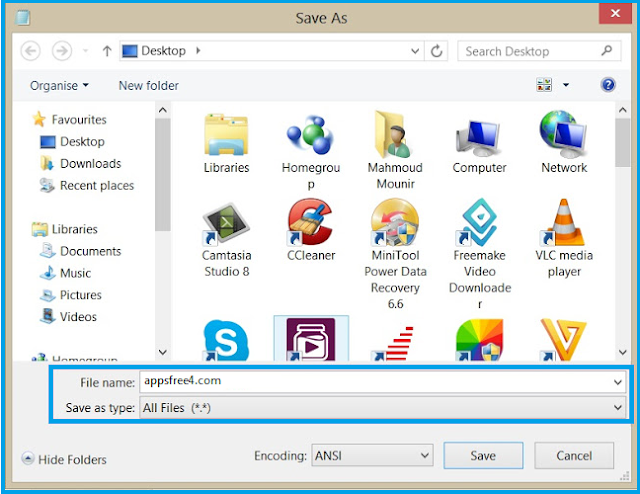Viewport: 640px width, 494px height.
Task: Click the Cancel button
Action: [574, 455]
